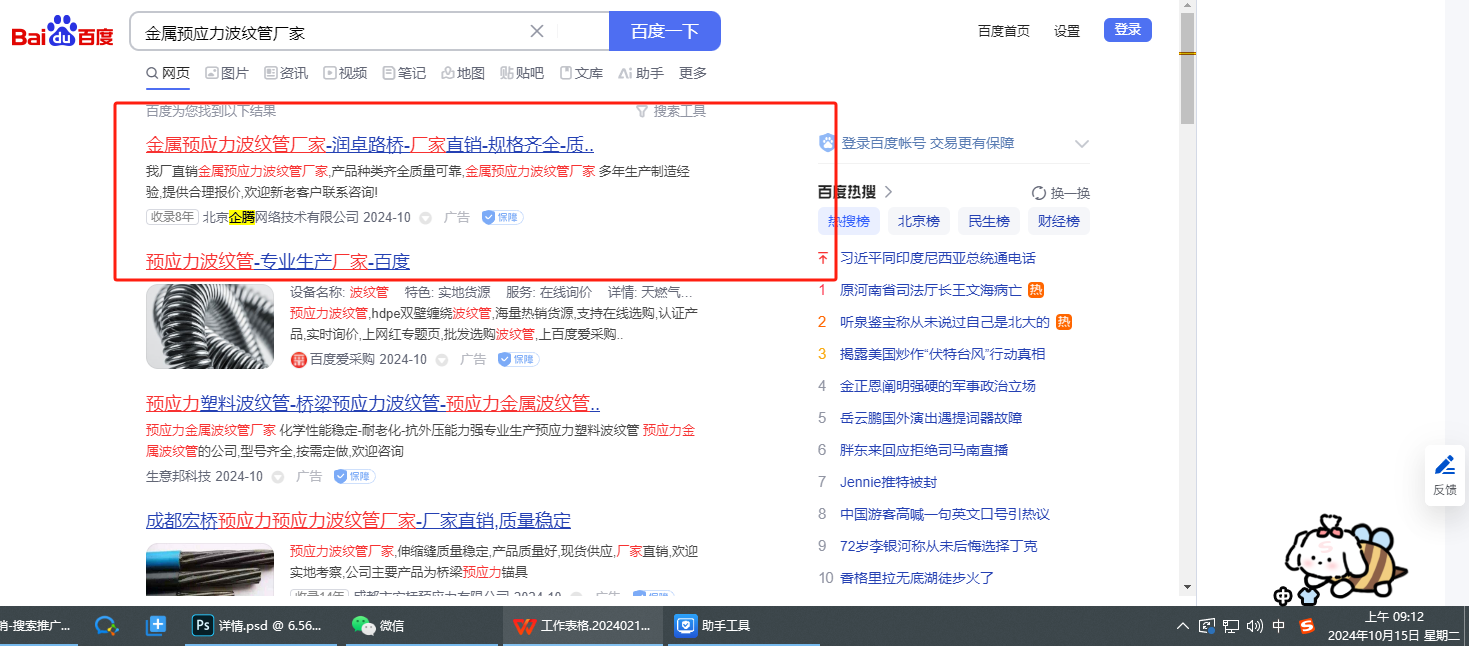Select the 北京榜 hot list tab

pyautogui.click(x=918, y=221)
